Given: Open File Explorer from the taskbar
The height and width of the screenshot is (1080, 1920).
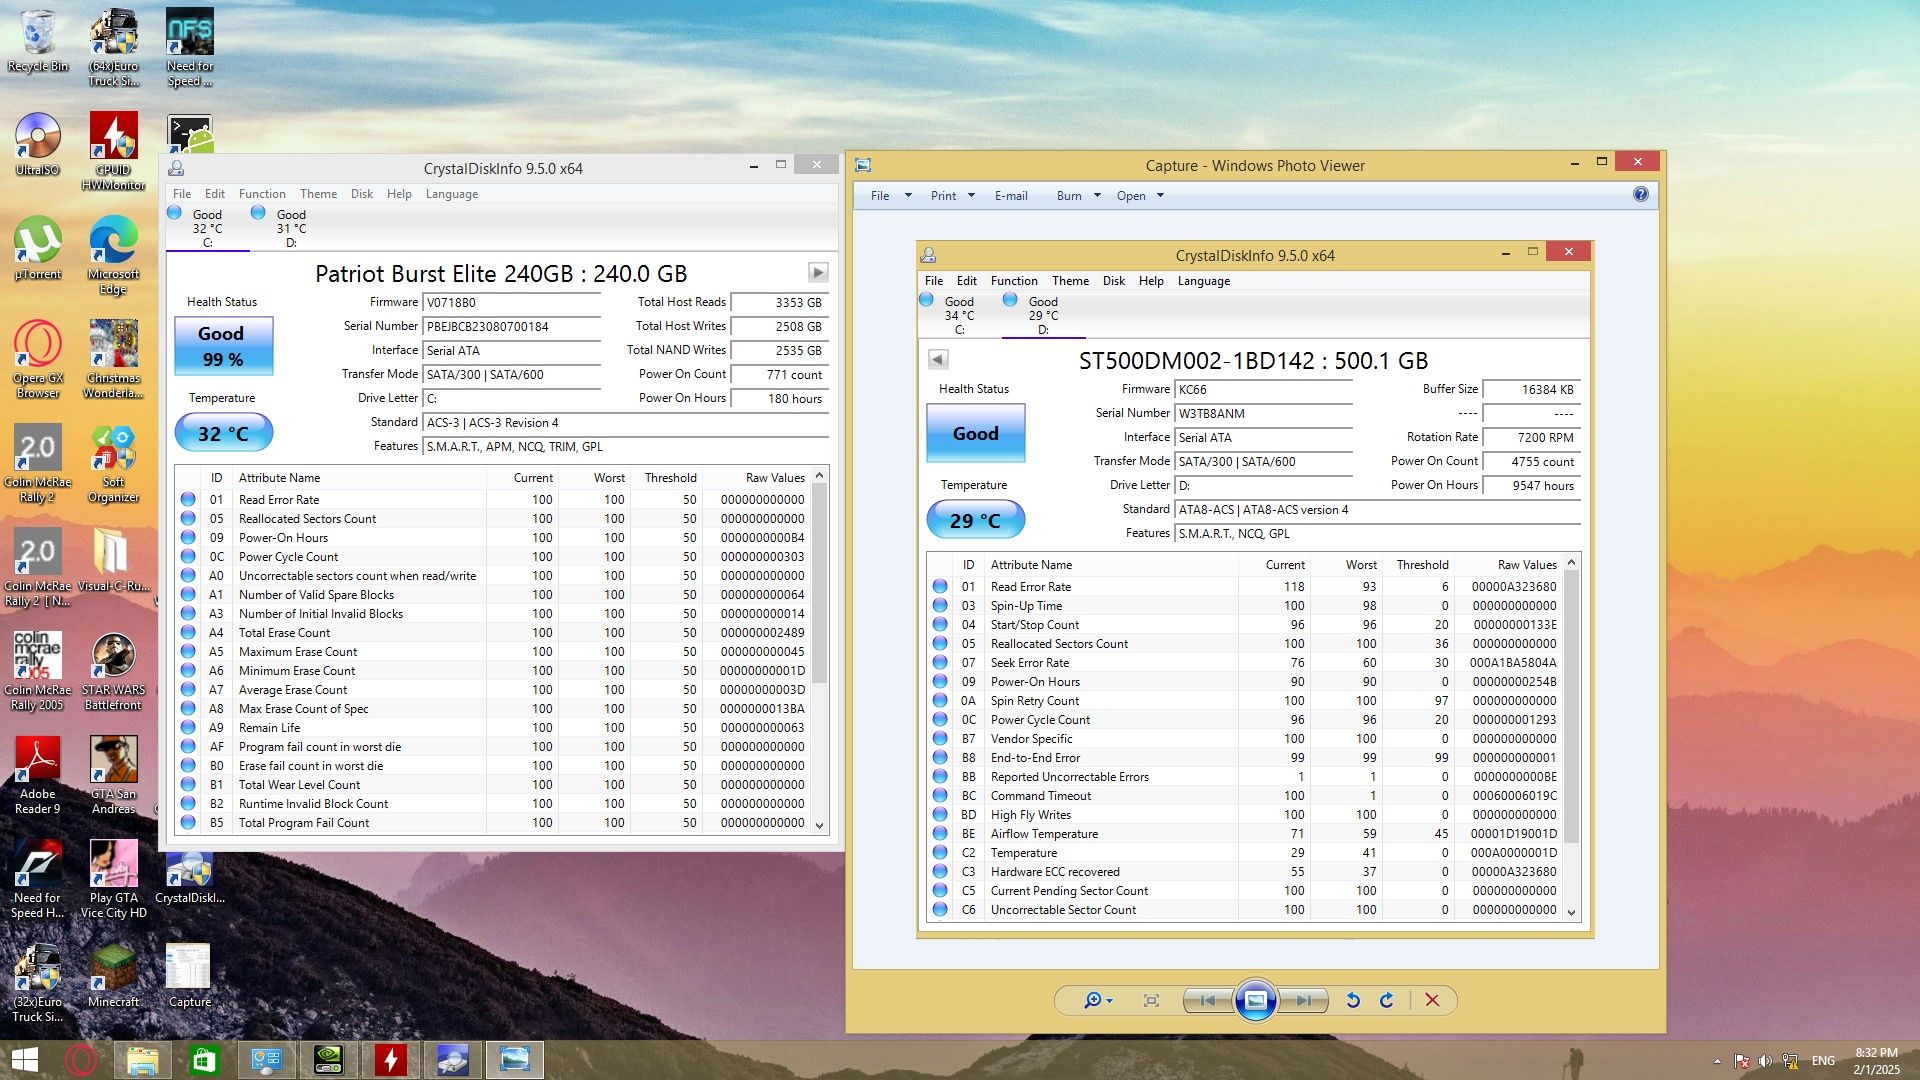Looking at the screenshot, I should click(x=142, y=1059).
